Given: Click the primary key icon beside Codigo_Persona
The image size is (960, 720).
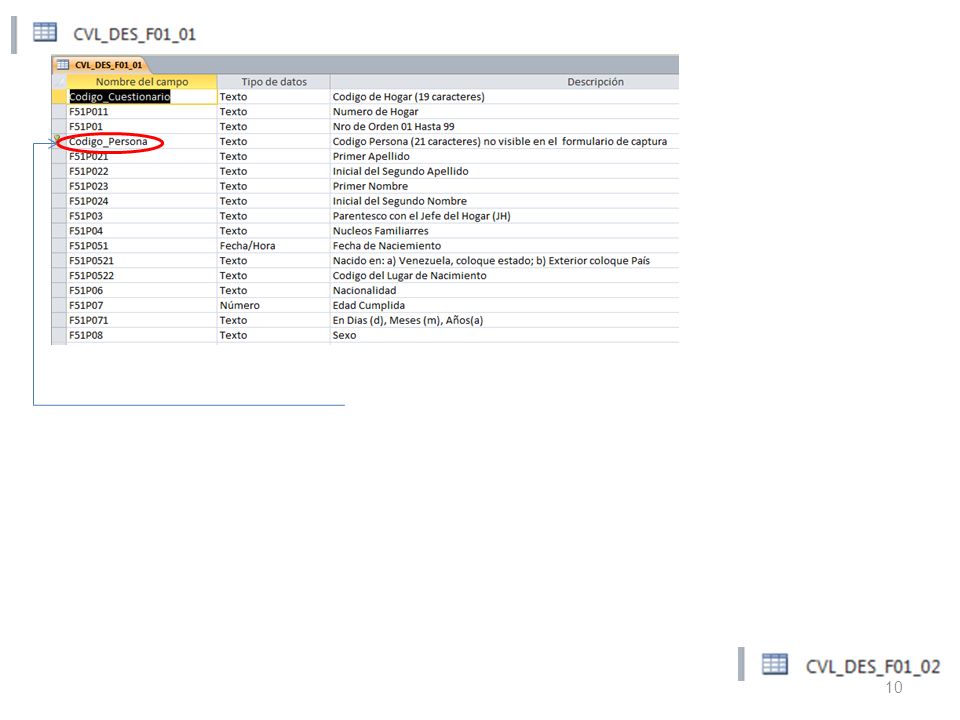Looking at the screenshot, I should click(x=58, y=140).
